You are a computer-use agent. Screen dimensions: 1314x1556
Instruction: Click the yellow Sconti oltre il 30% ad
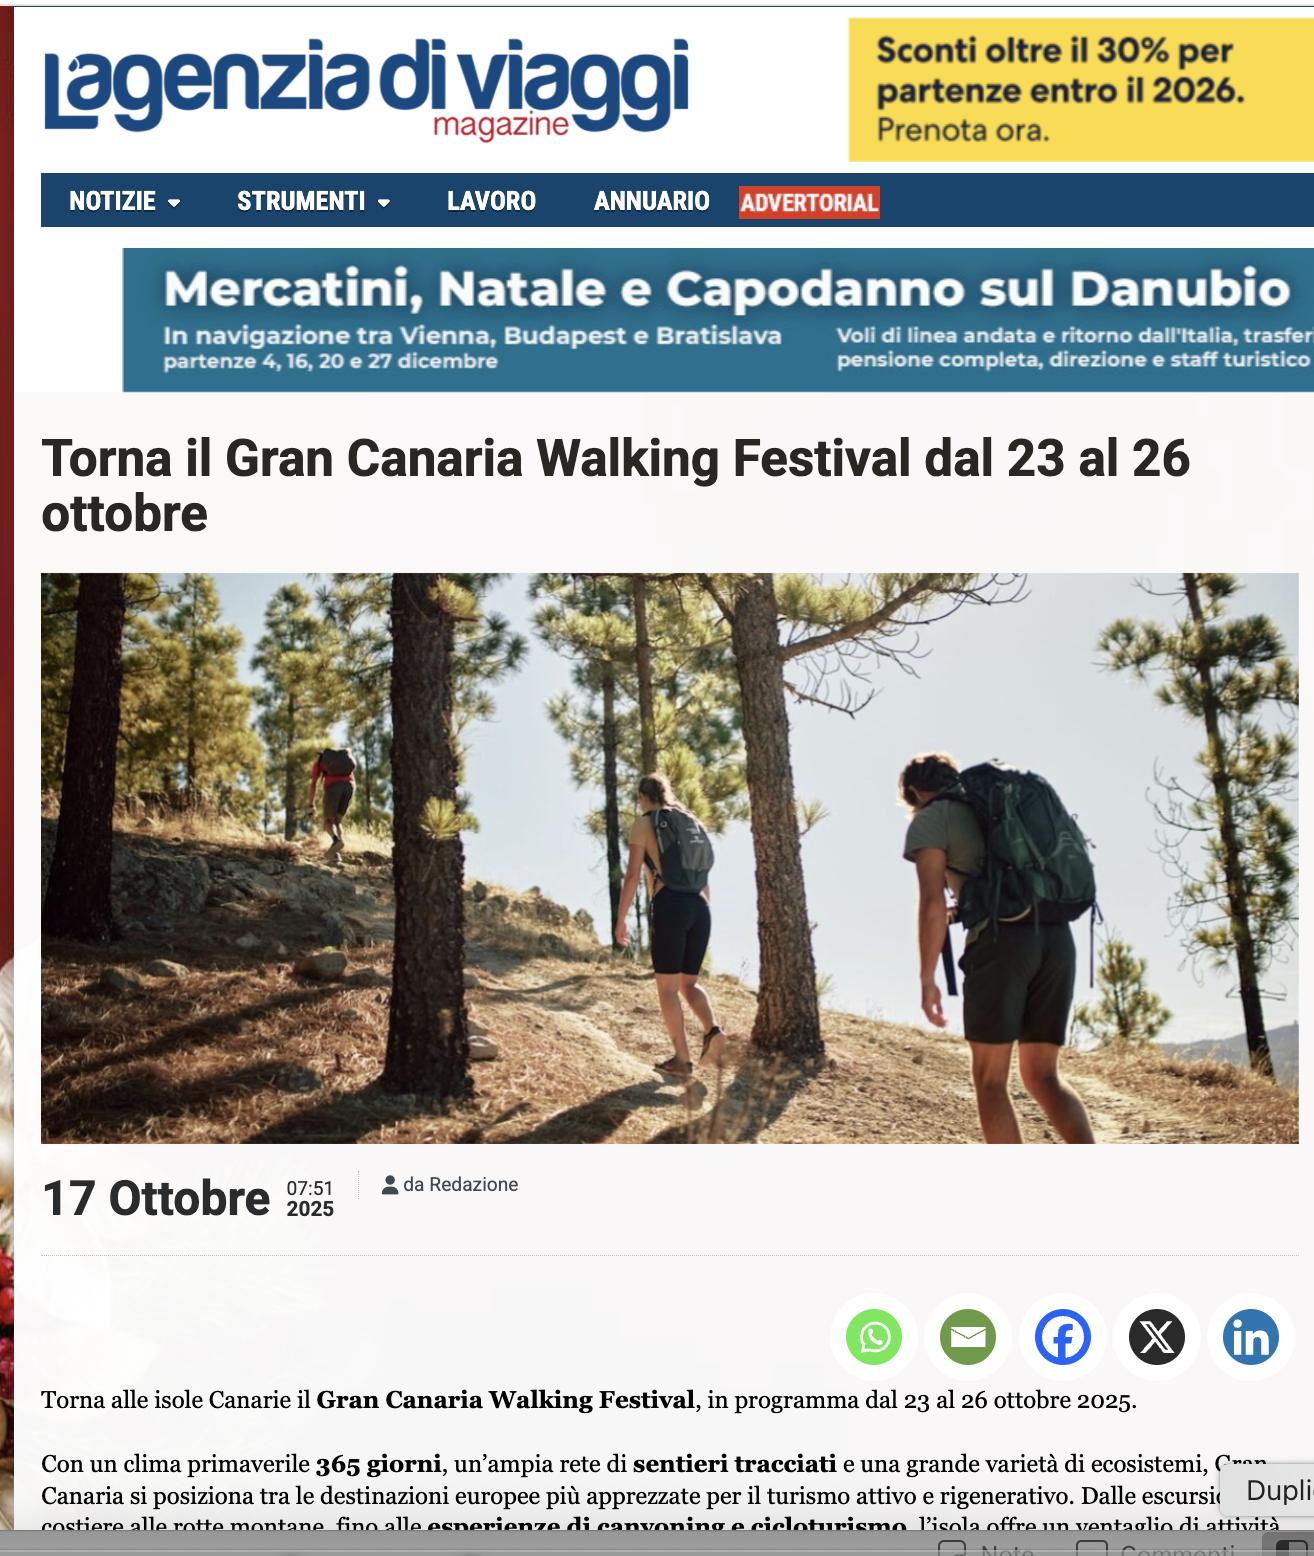point(1081,90)
